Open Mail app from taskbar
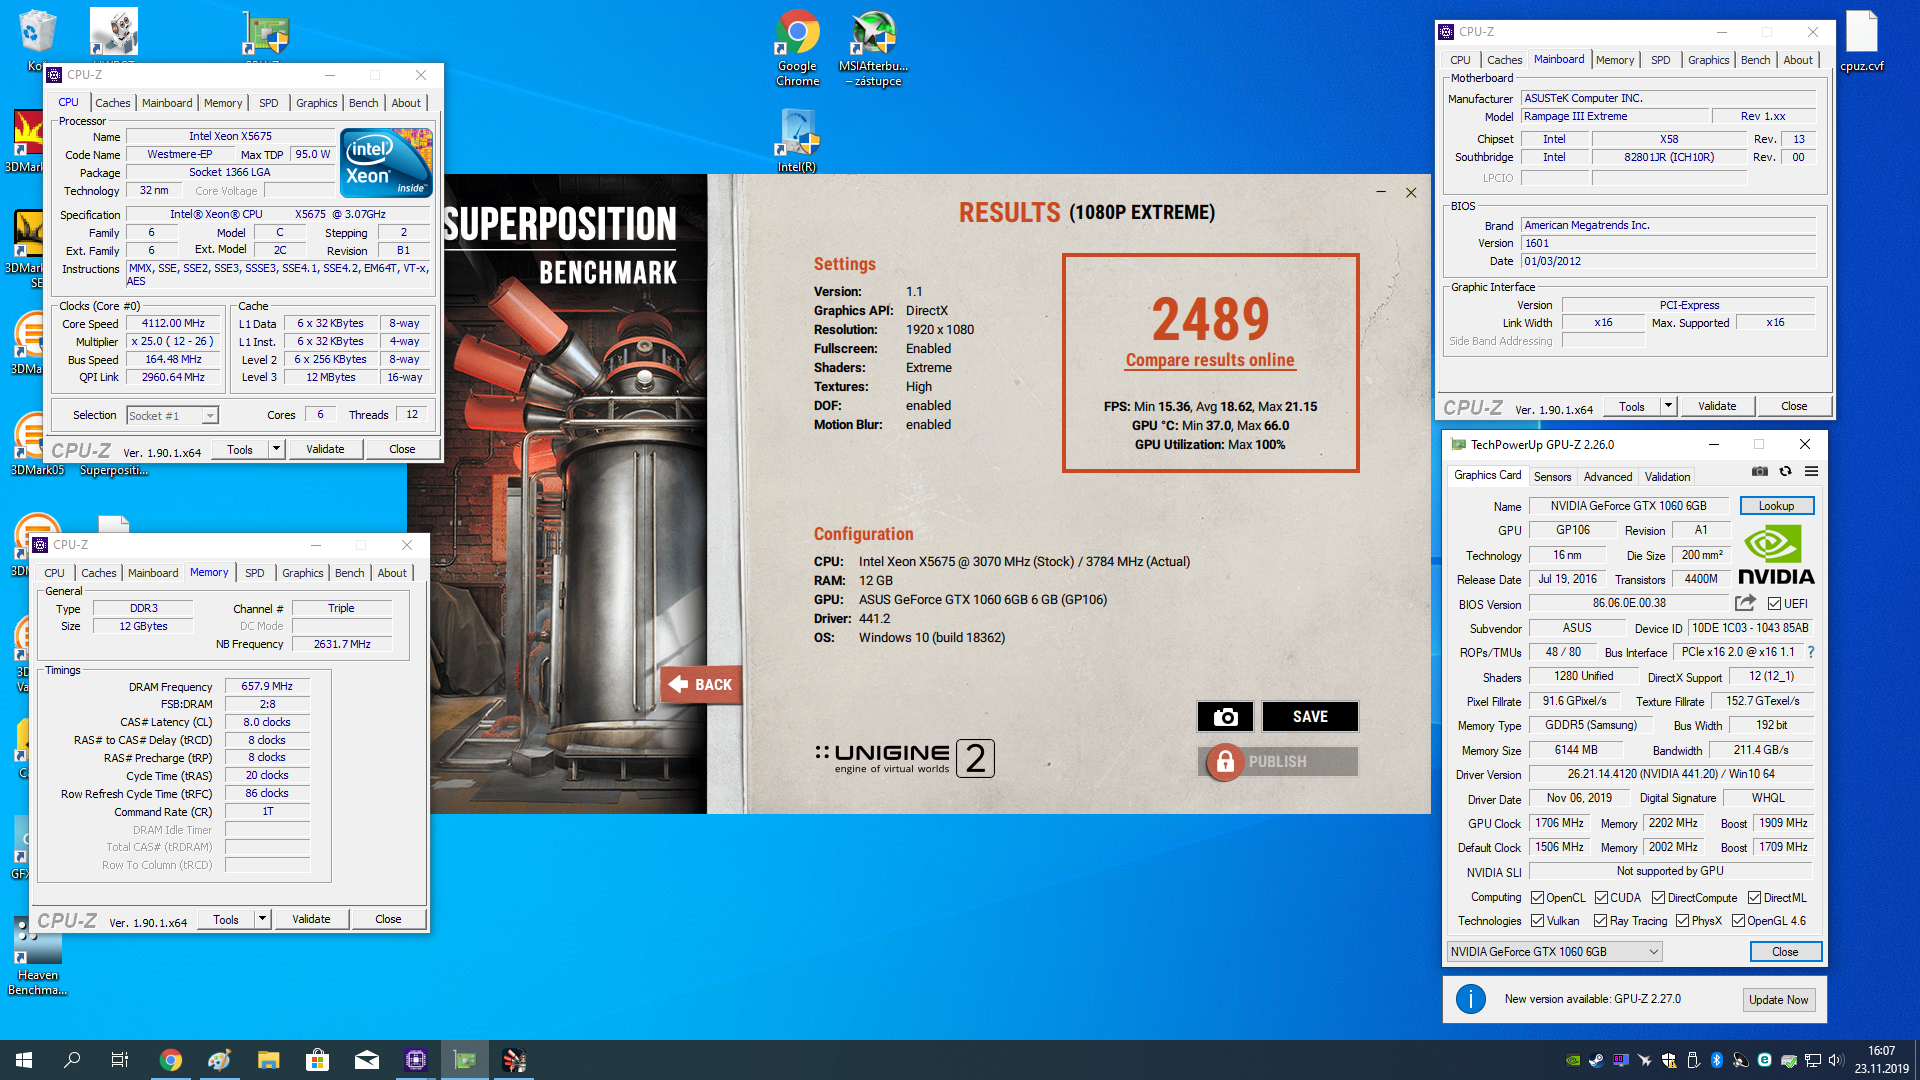This screenshot has width=1920, height=1080. pos(367,1060)
